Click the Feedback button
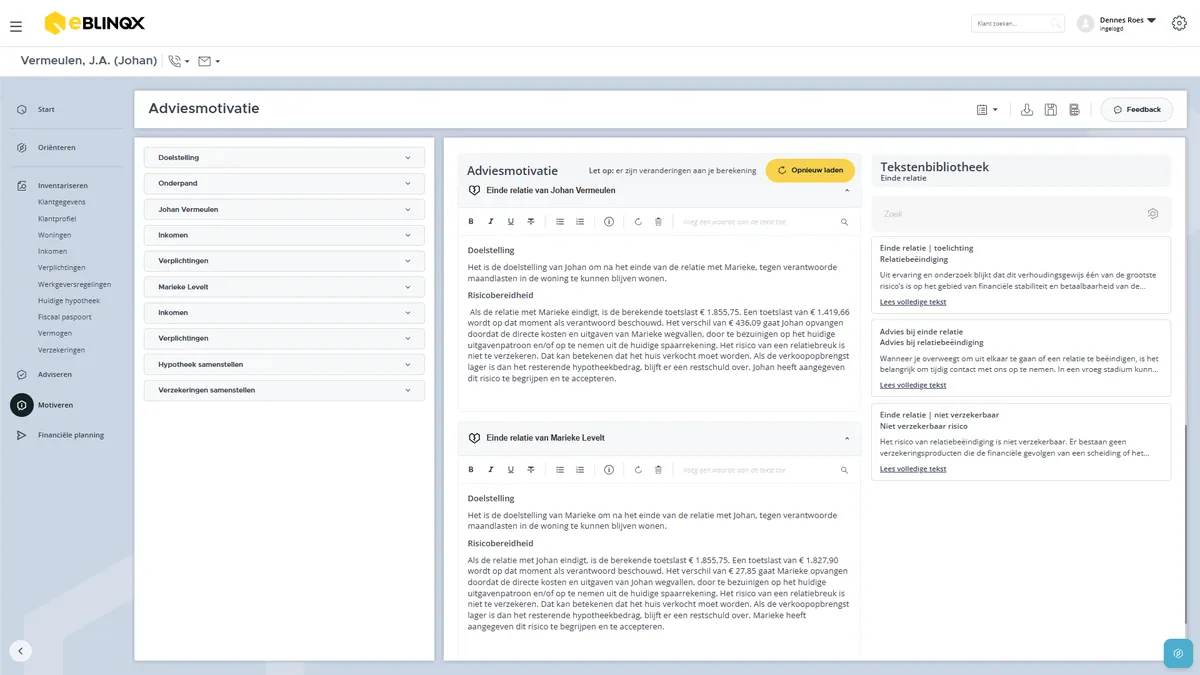 (x=1137, y=110)
